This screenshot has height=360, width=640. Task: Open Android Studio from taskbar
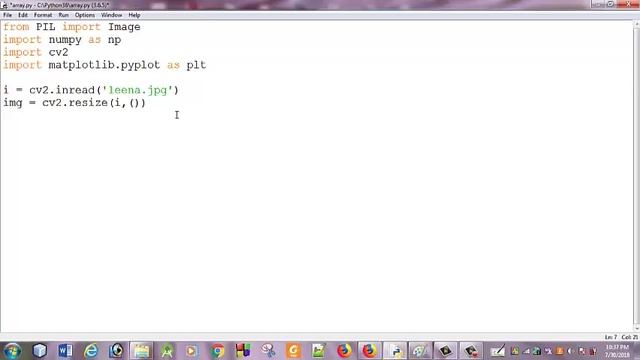[167, 351]
